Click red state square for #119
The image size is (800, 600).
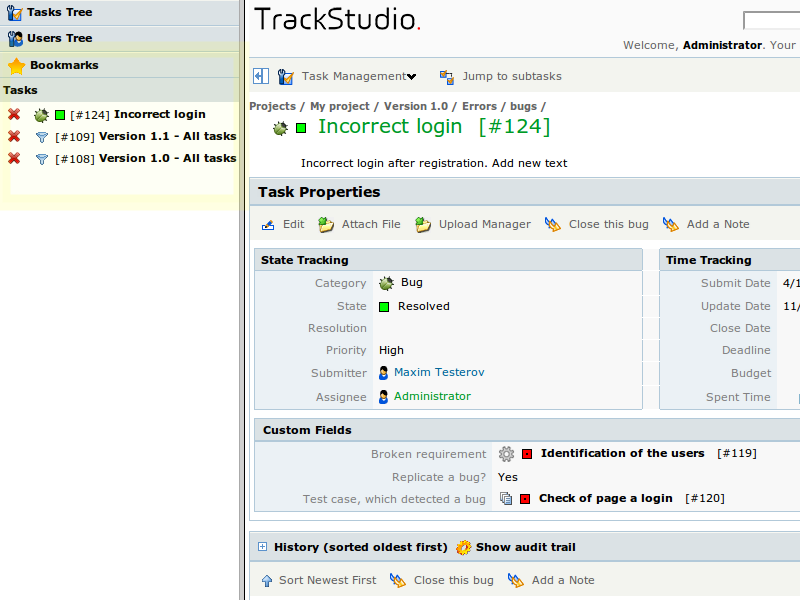click(x=527, y=454)
